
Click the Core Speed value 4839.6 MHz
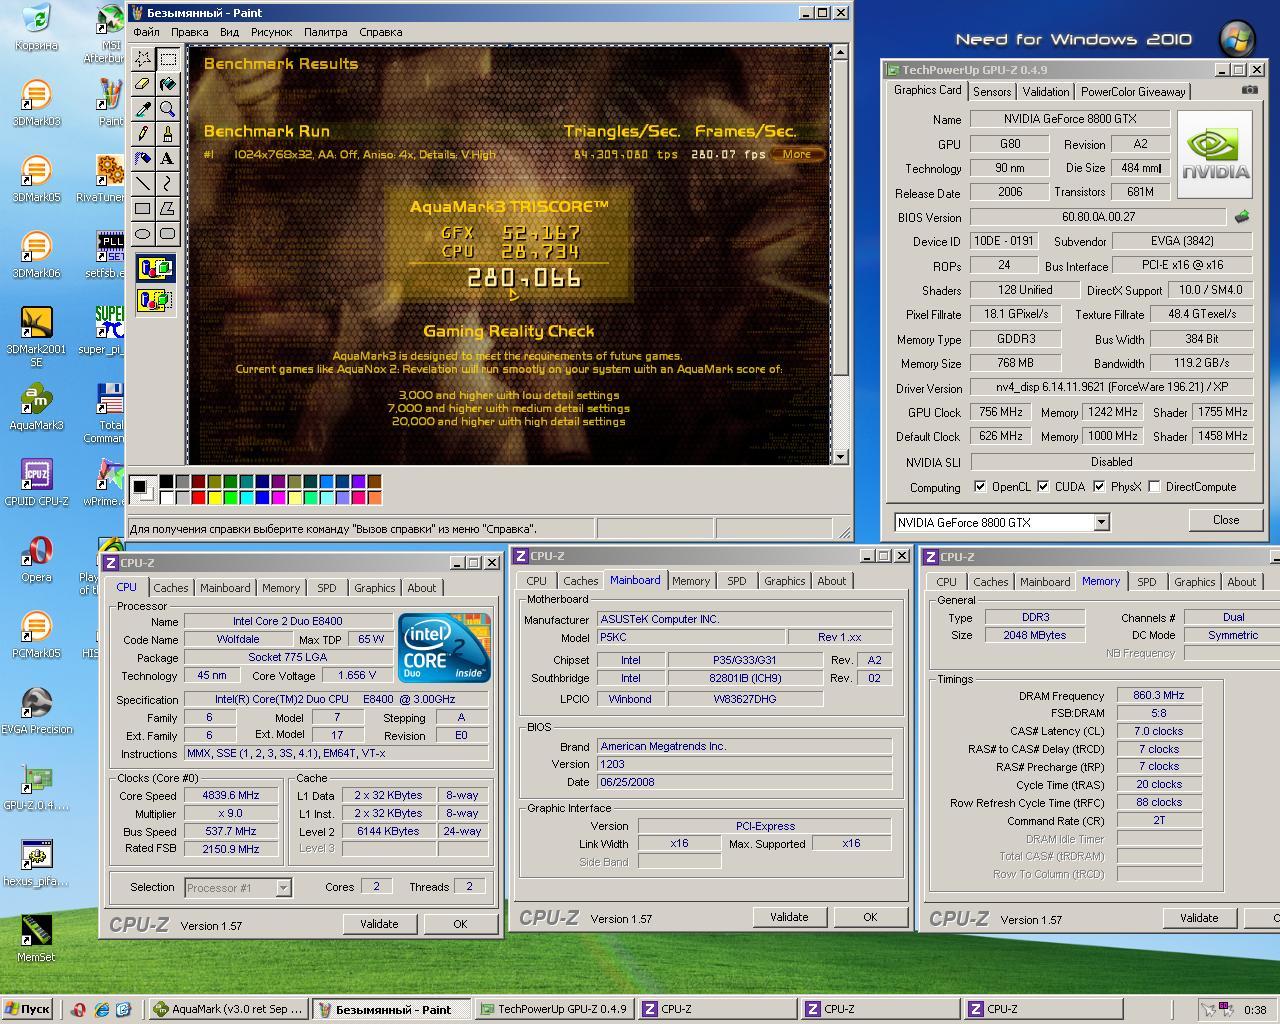pos(232,796)
